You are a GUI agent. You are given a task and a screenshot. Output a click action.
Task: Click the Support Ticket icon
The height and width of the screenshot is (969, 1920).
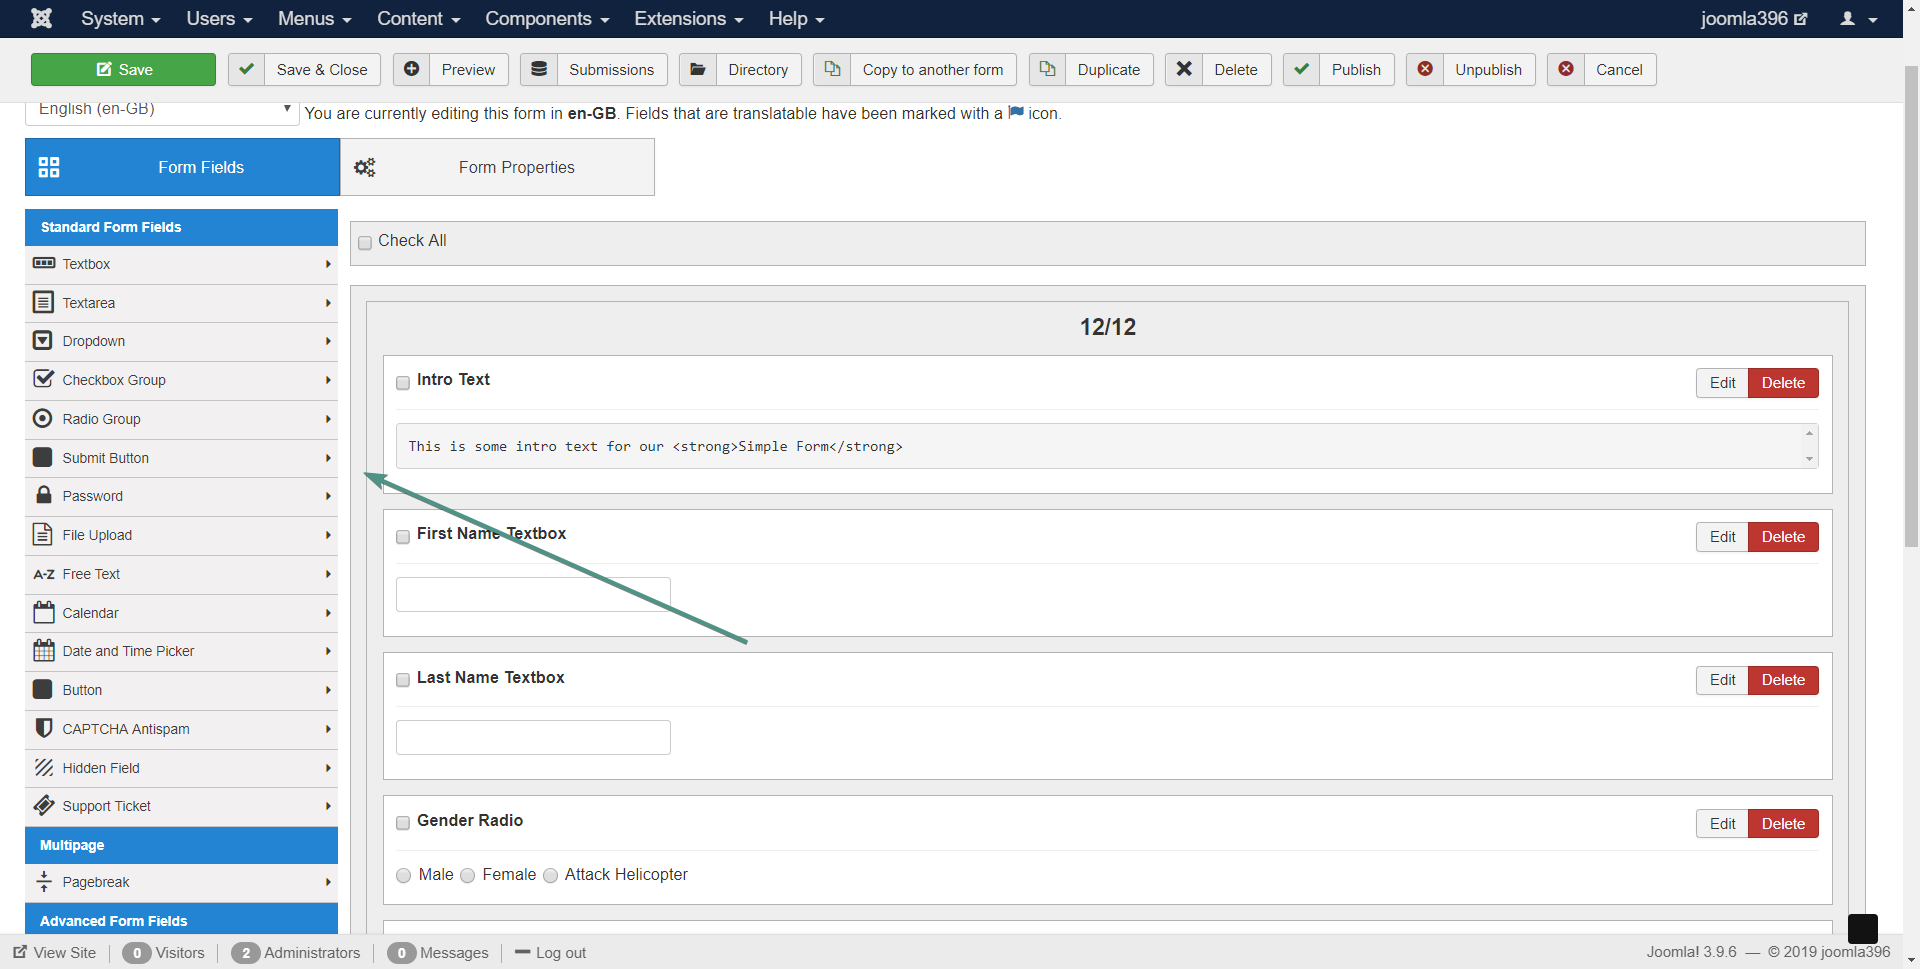point(43,805)
